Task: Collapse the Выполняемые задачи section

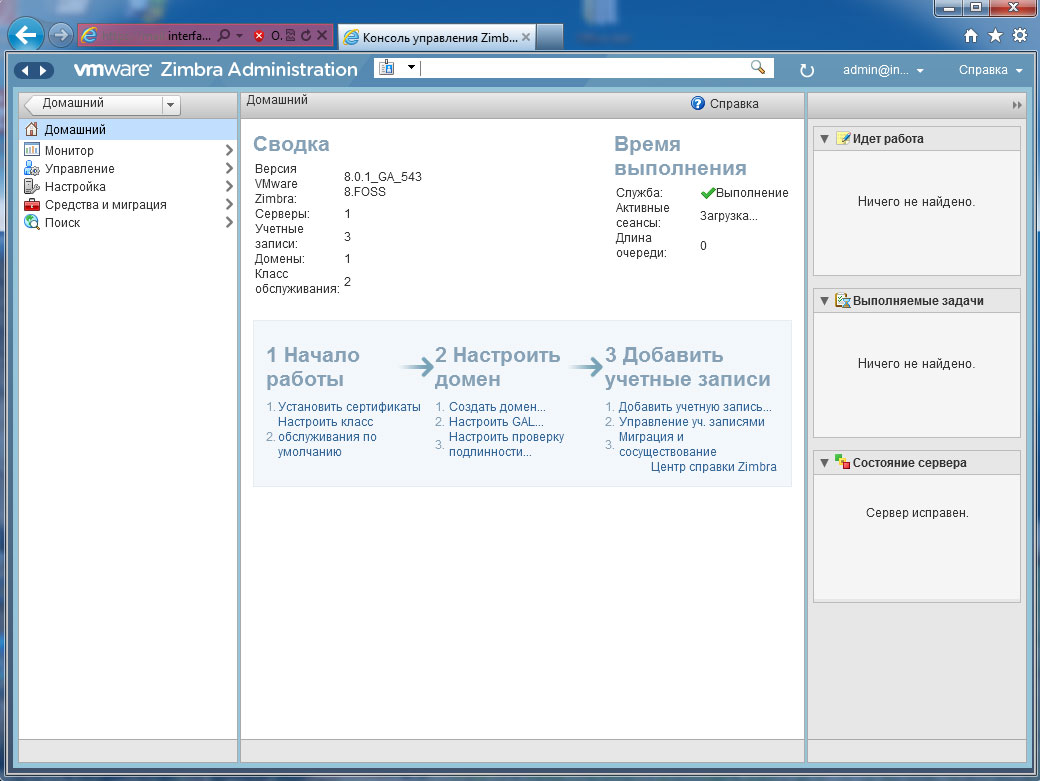Action: 825,301
